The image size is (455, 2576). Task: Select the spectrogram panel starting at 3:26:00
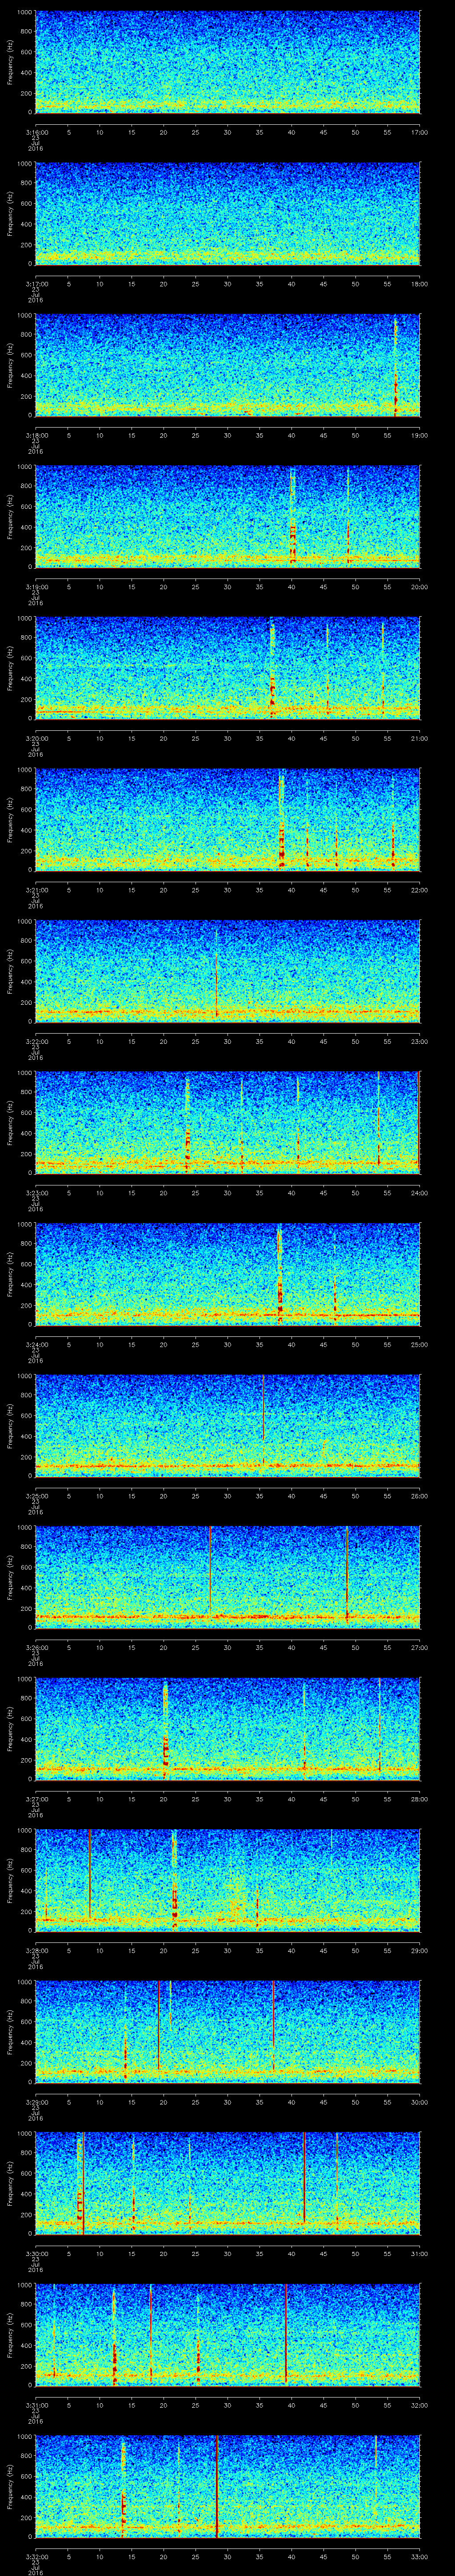pyautogui.click(x=228, y=1577)
